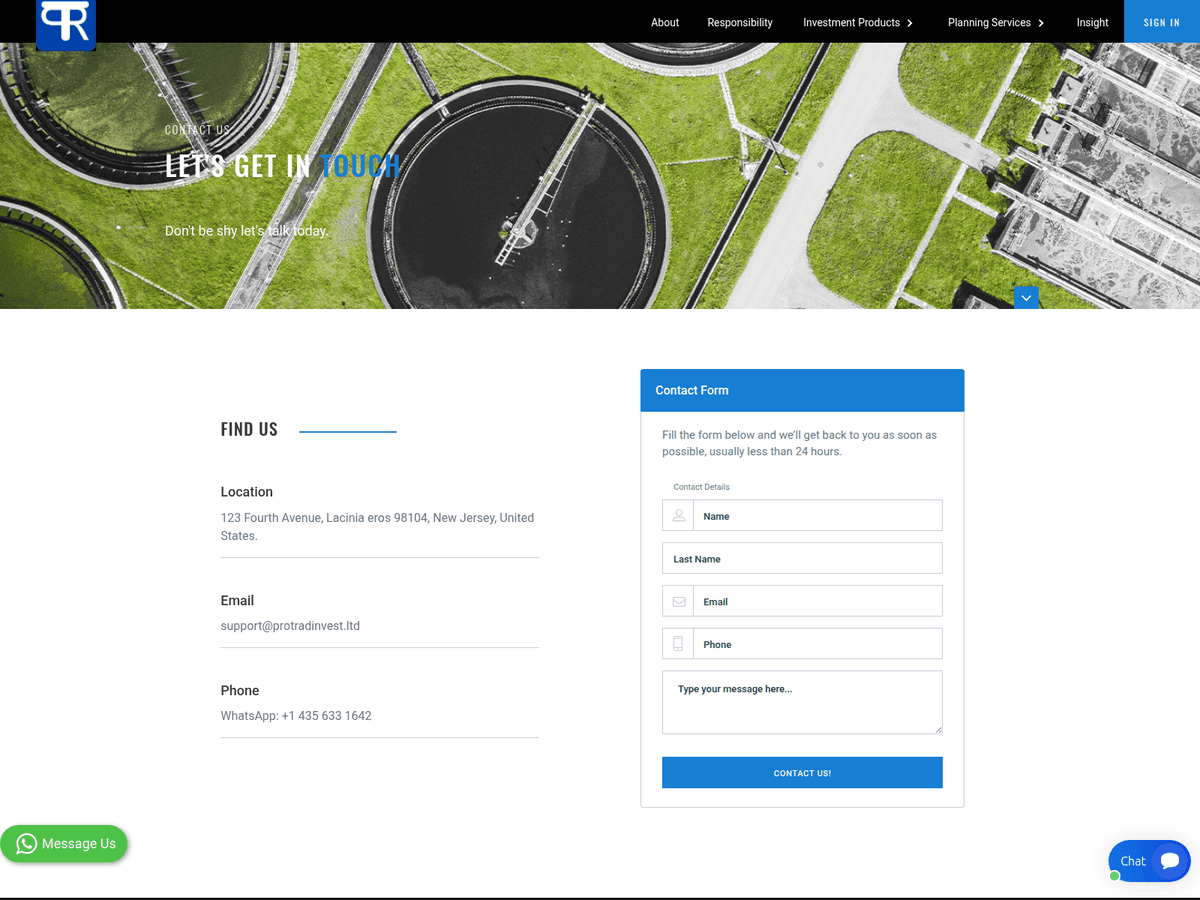Go to the Responsibility page
The width and height of the screenshot is (1200, 900).
(x=740, y=22)
